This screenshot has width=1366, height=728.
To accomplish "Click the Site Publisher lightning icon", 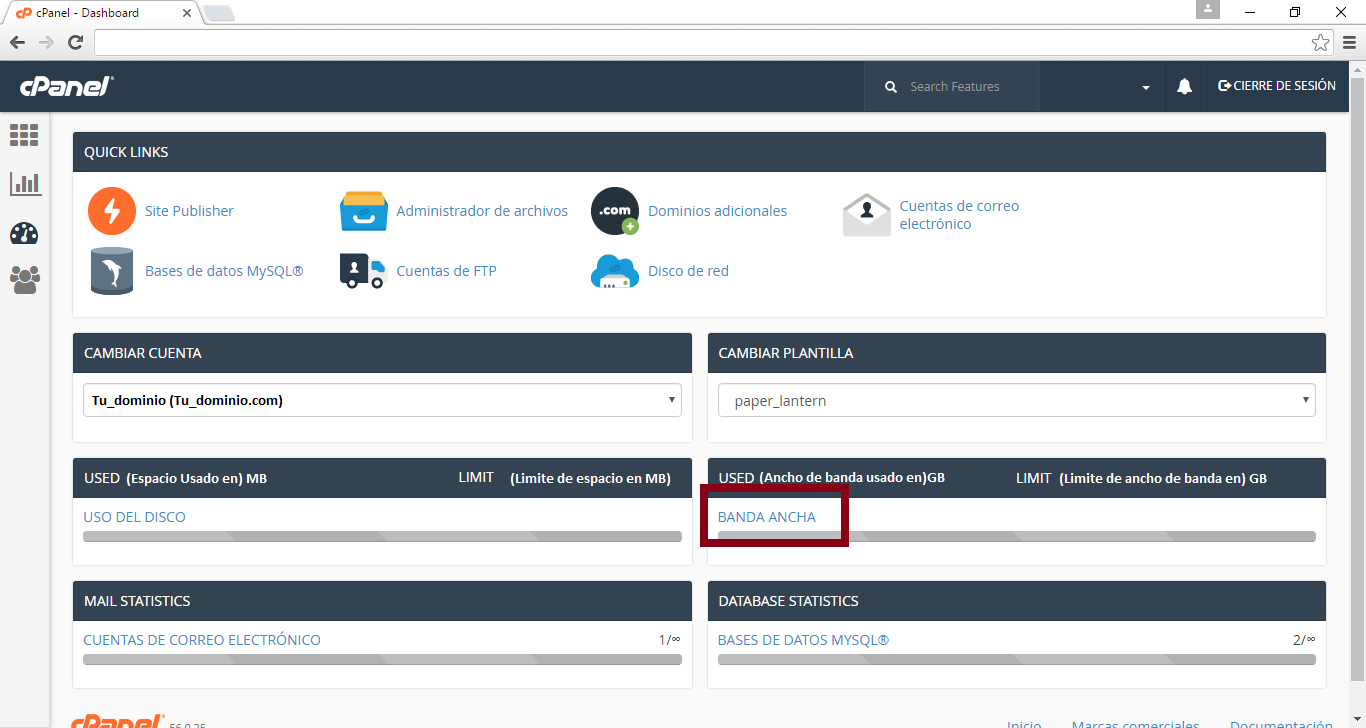I will pos(111,211).
